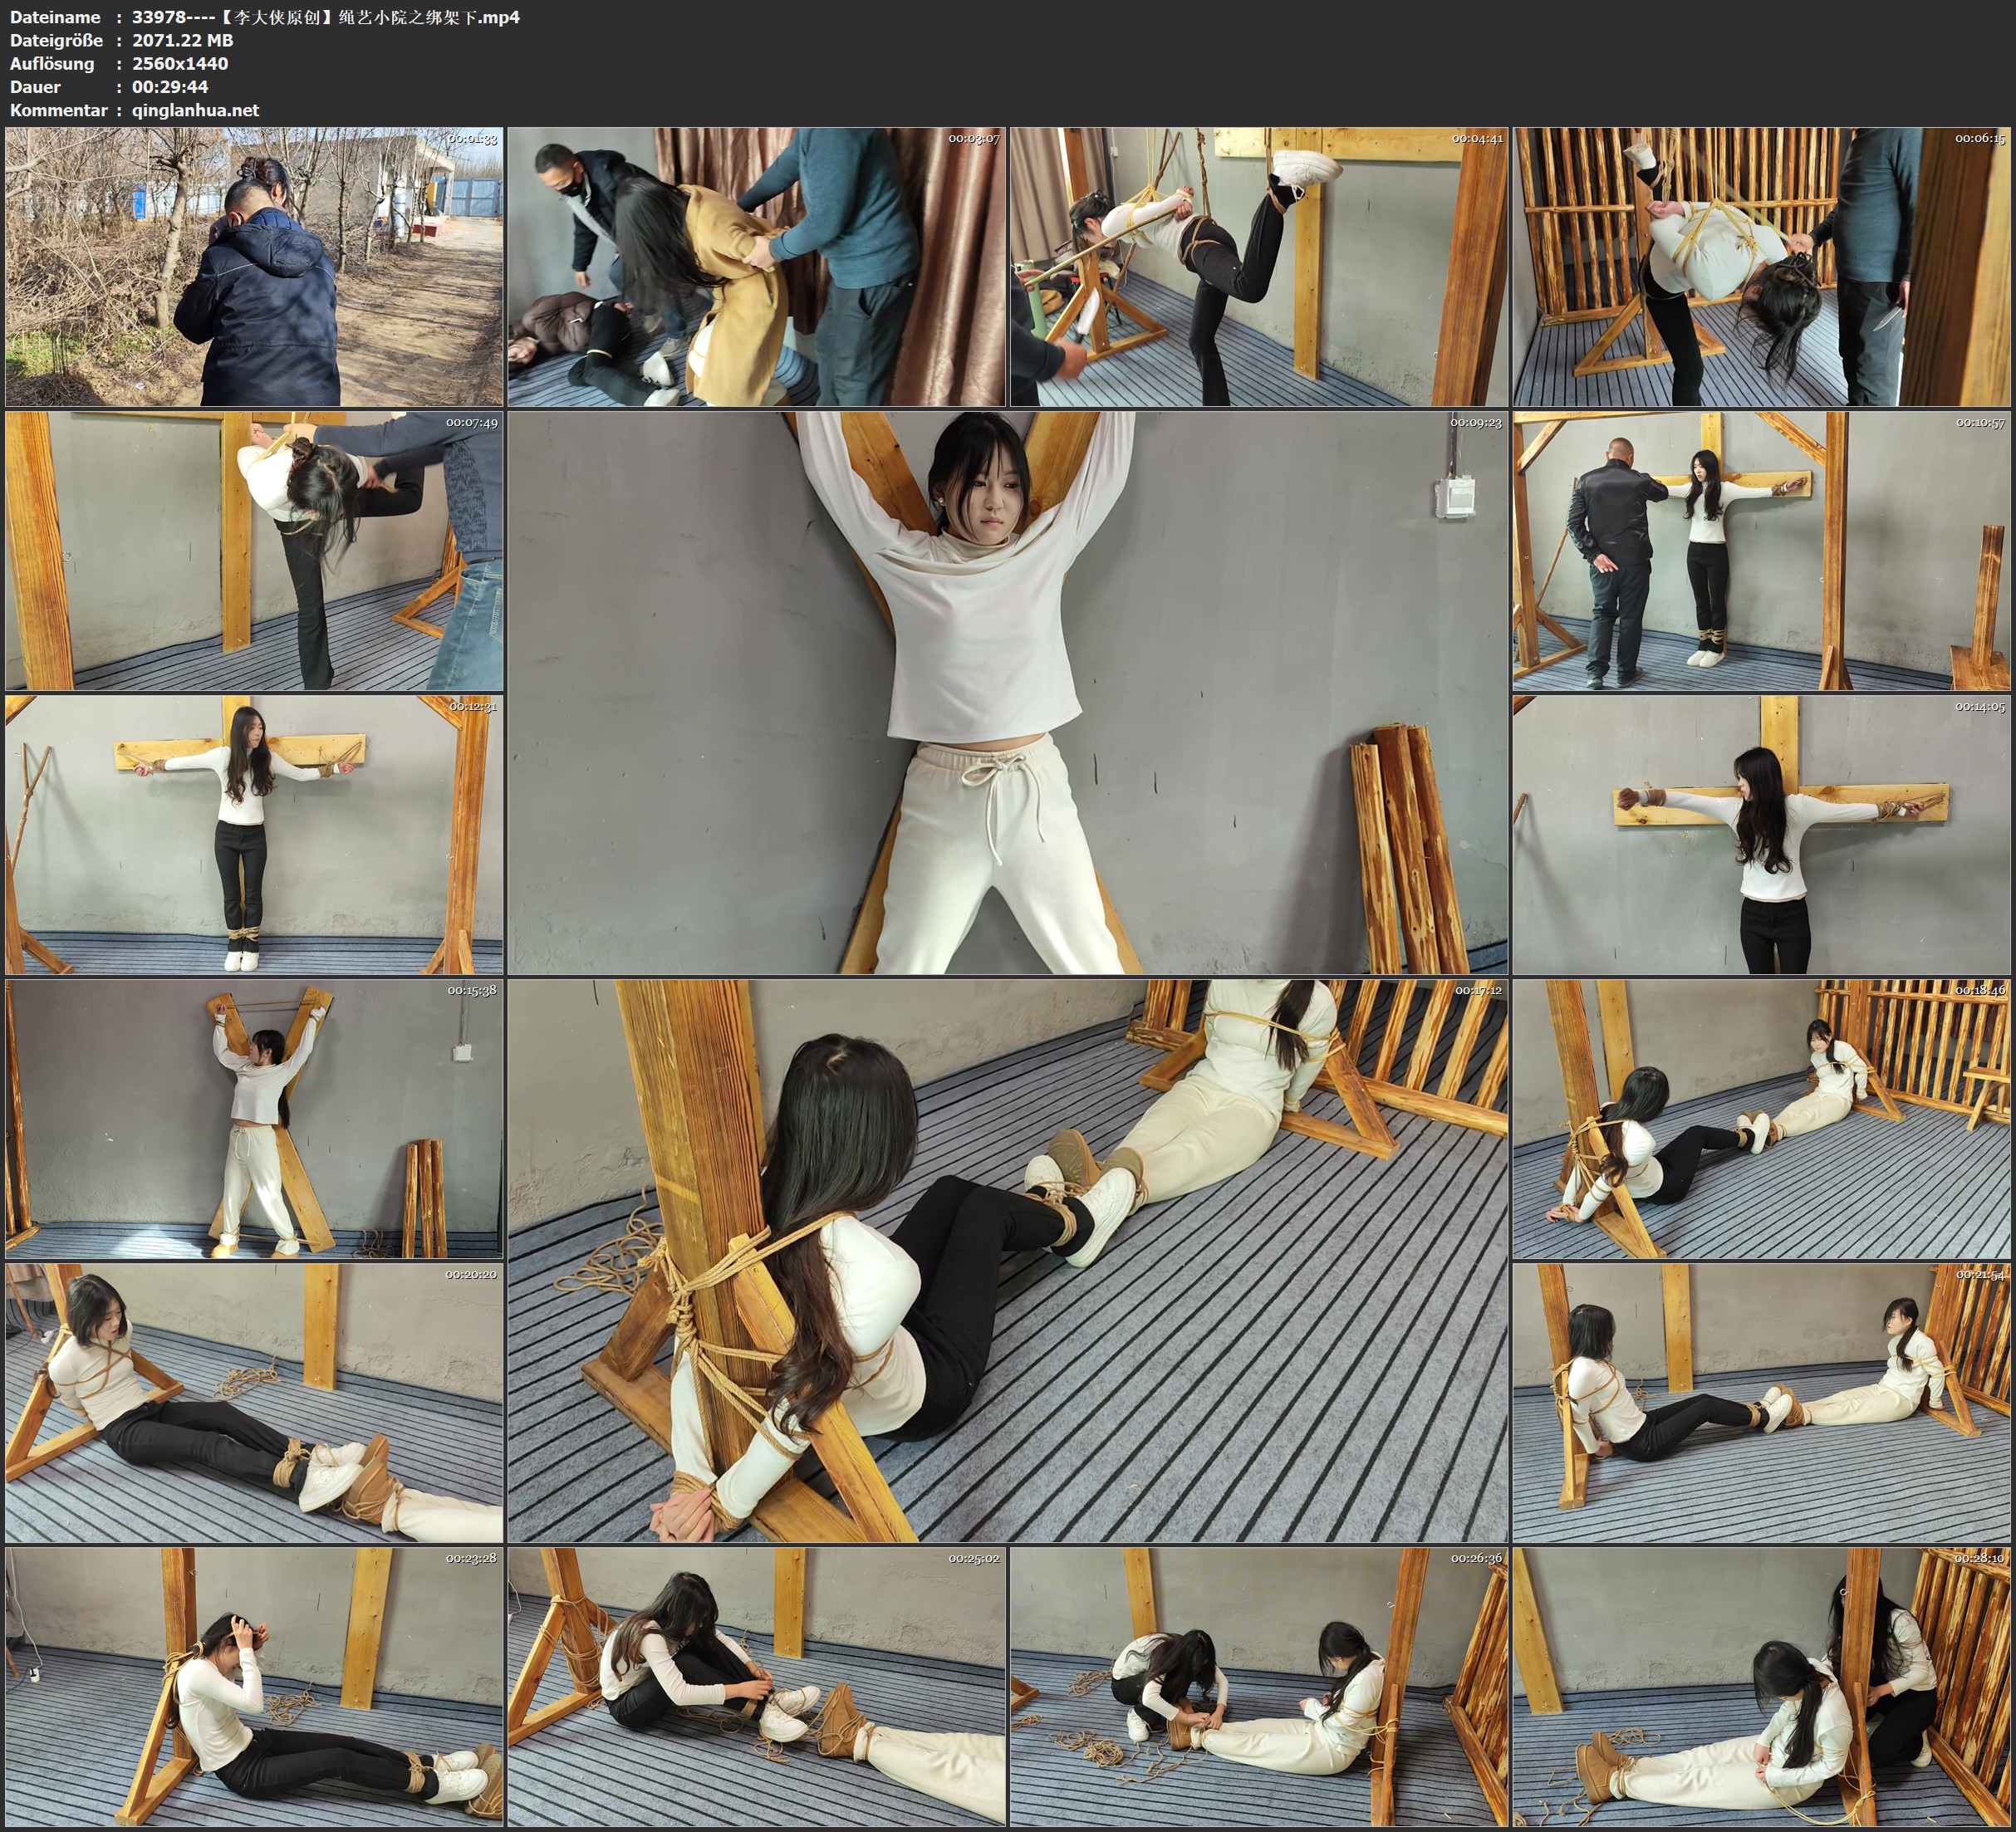Open the frame timestamped 00:15:38
Viewport: 2016px width, 1832px height.
254,1118
